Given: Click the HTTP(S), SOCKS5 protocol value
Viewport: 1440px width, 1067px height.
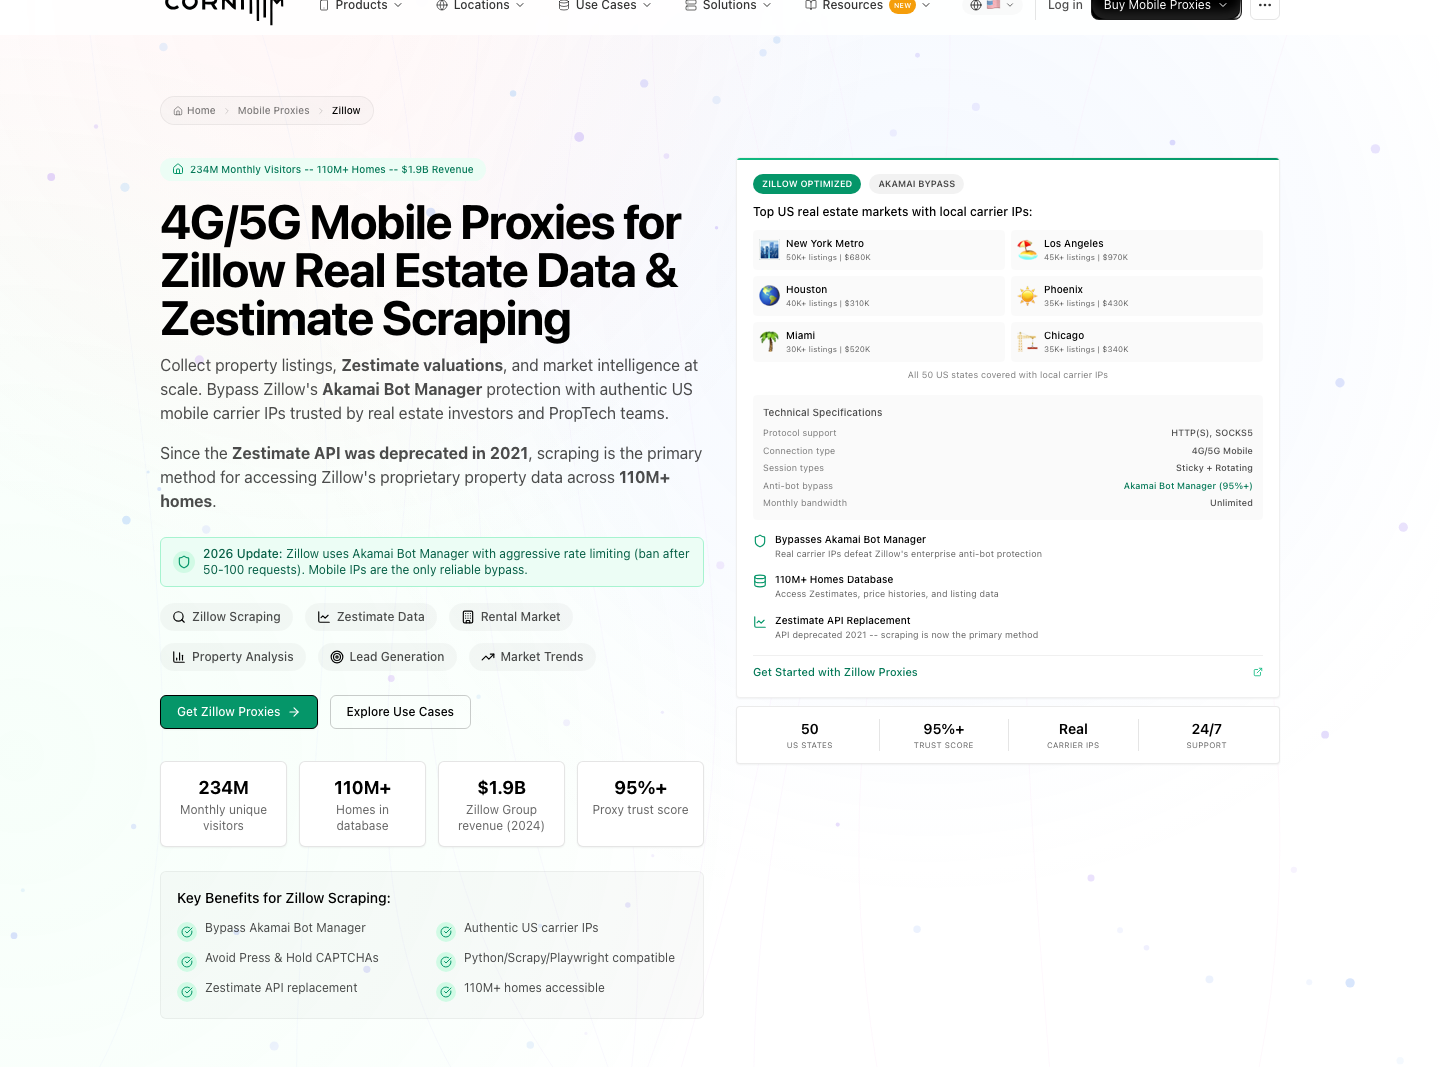Looking at the screenshot, I should point(1212,433).
